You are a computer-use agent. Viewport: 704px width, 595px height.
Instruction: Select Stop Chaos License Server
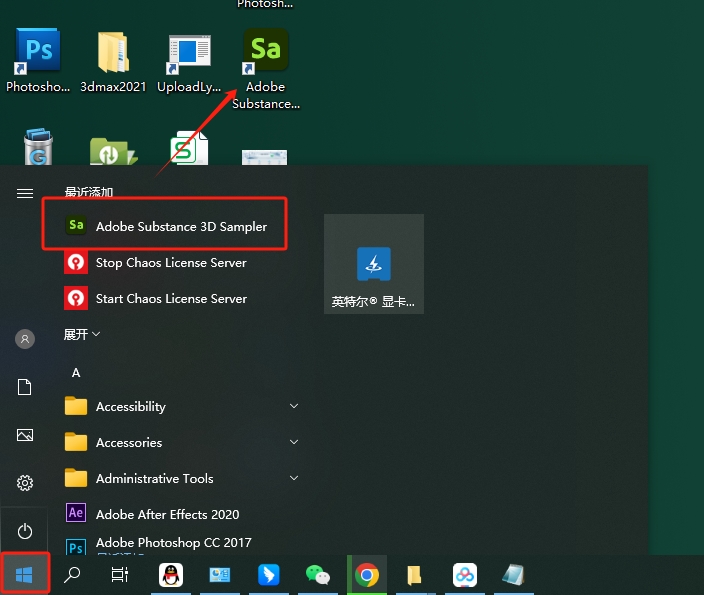[x=179, y=262]
